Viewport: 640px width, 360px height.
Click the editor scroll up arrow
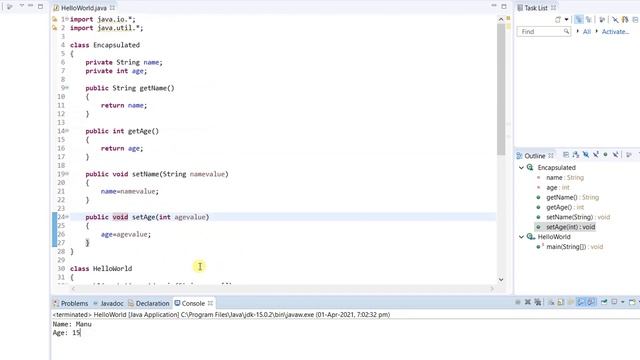501,19
